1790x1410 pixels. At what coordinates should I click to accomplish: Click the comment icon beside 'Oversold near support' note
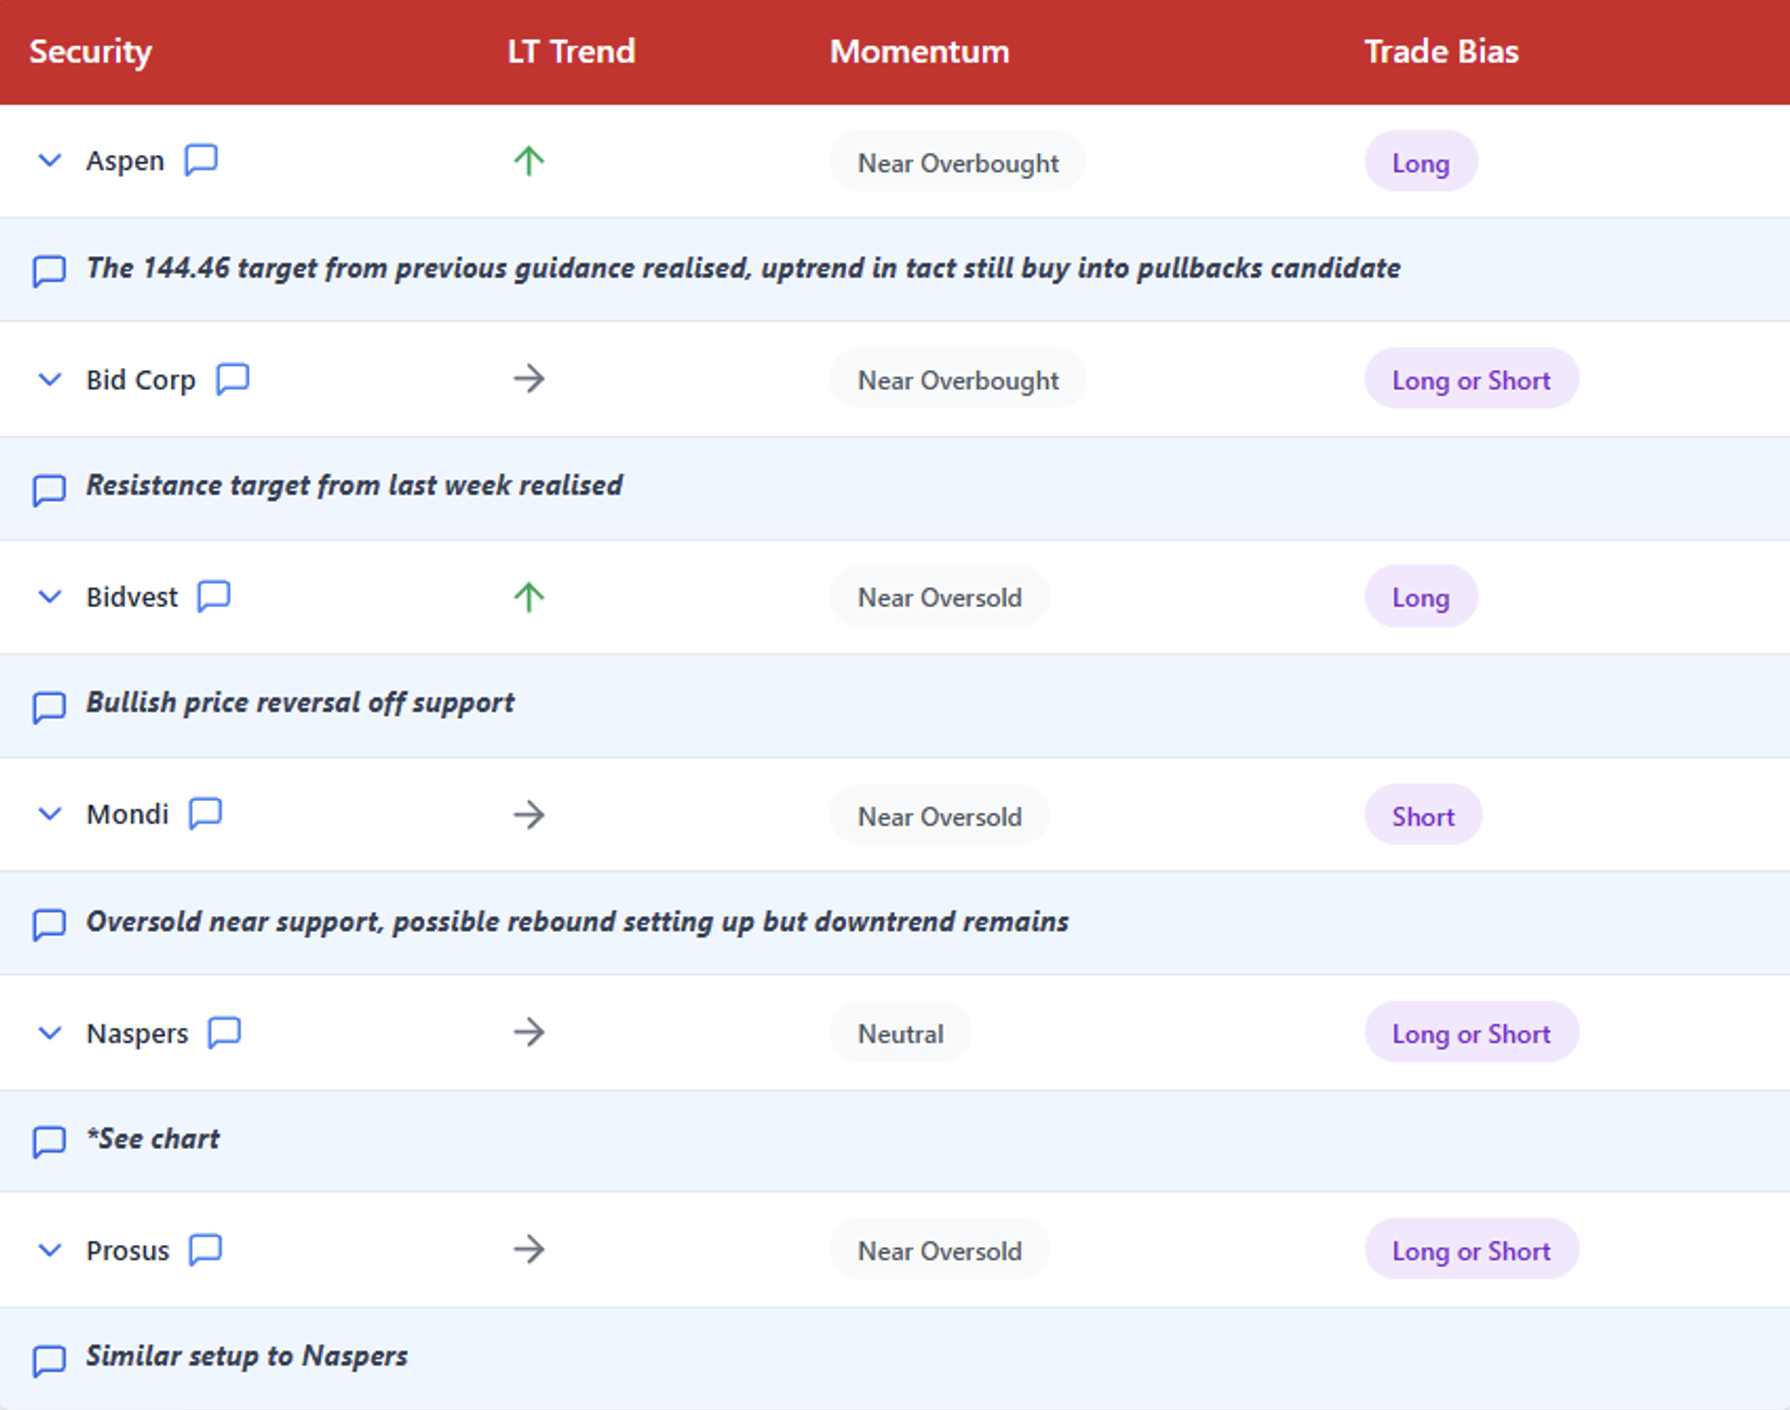tap(49, 925)
